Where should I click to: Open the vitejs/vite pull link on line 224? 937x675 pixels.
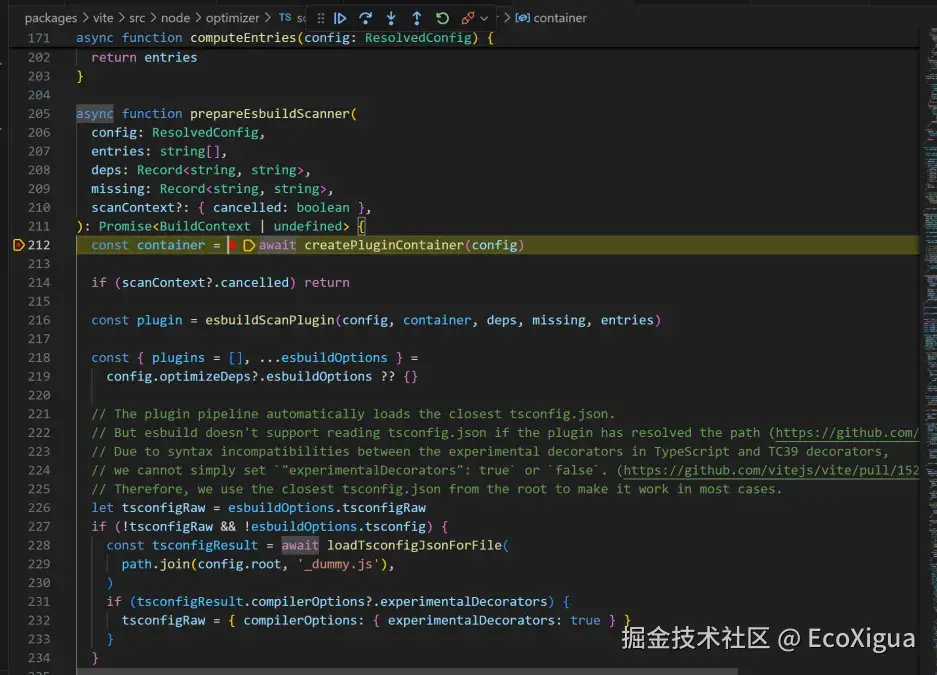[771, 470]
